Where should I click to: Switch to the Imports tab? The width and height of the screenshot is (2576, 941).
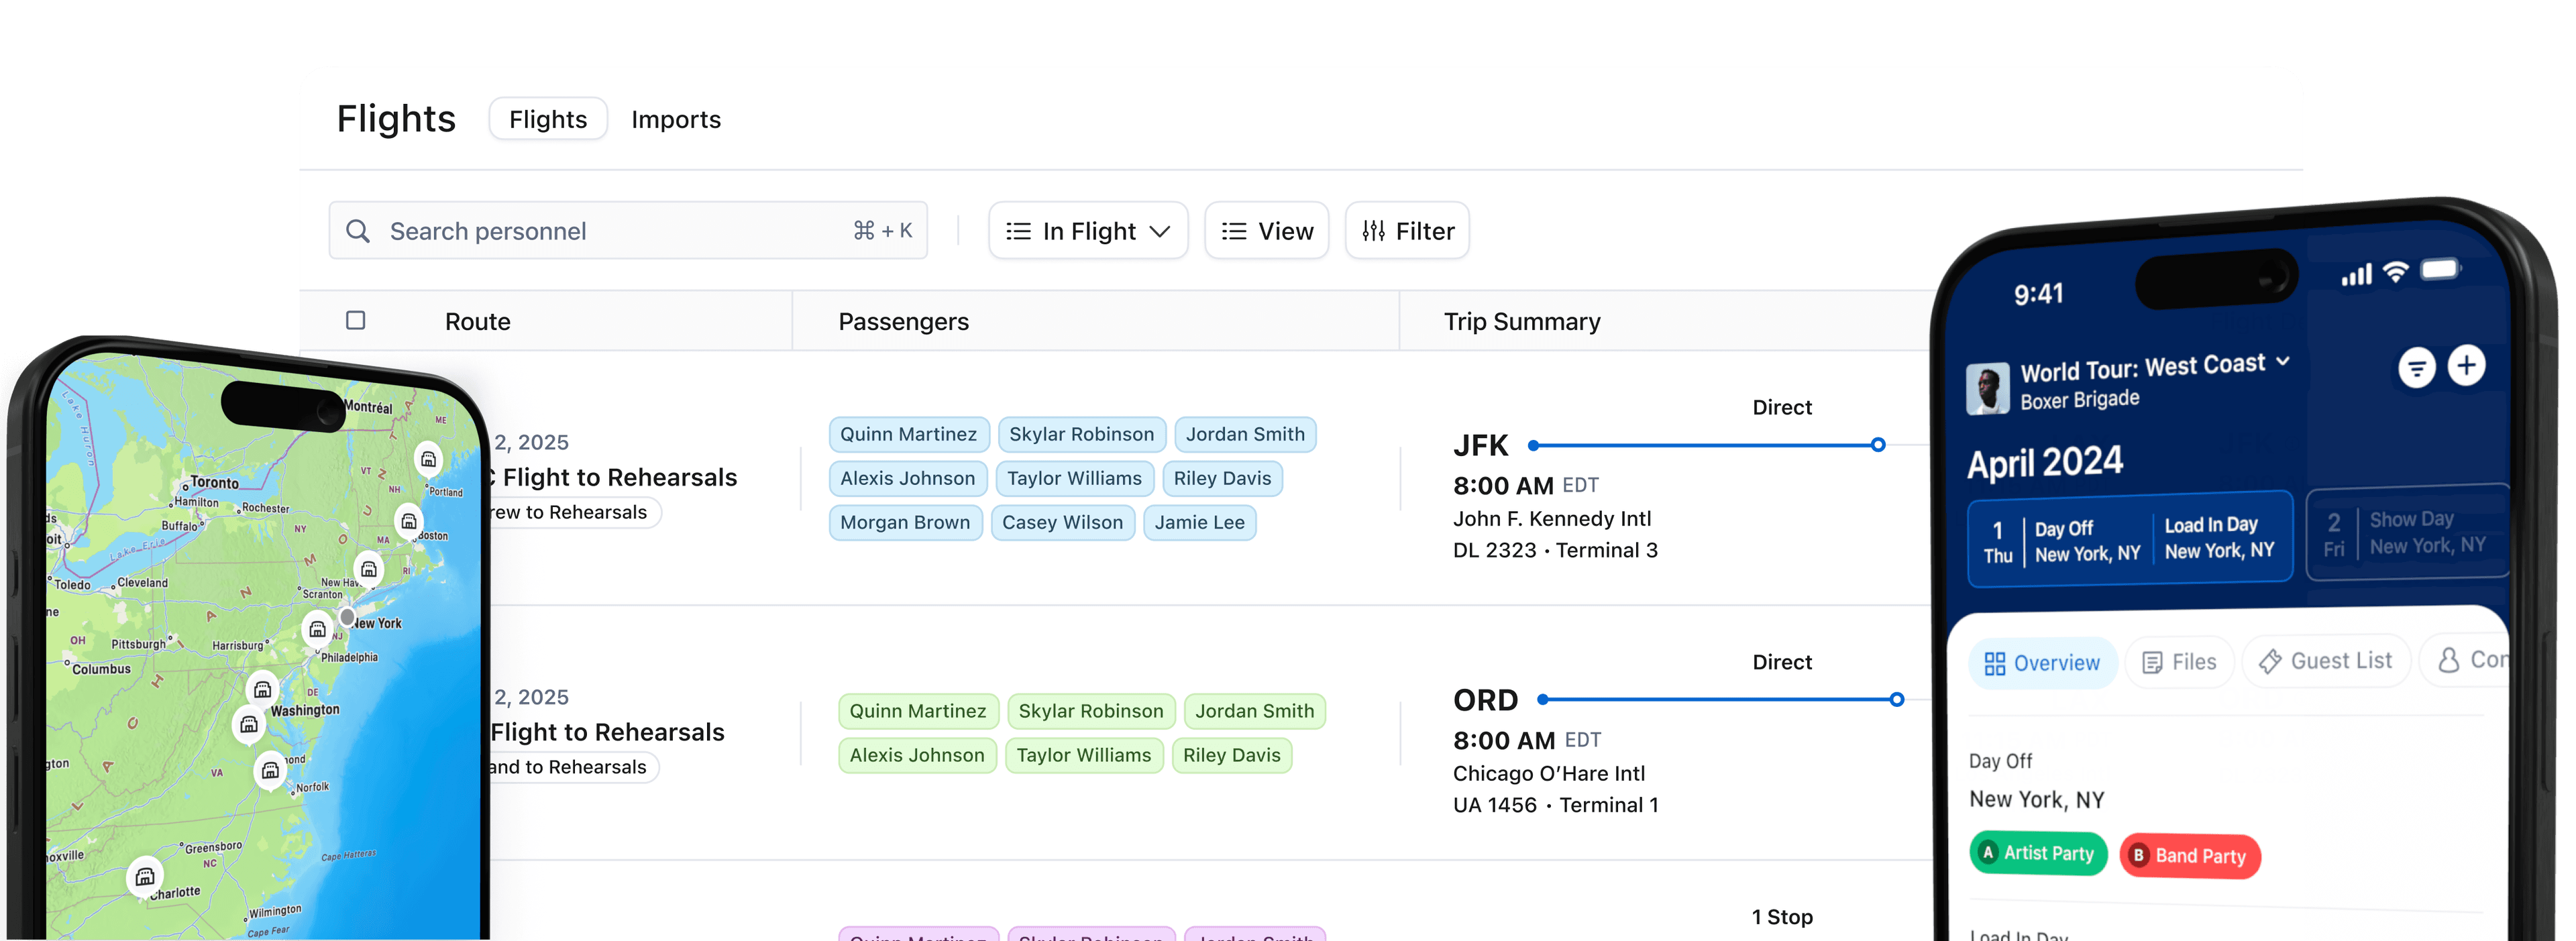(x=675, y=119)
